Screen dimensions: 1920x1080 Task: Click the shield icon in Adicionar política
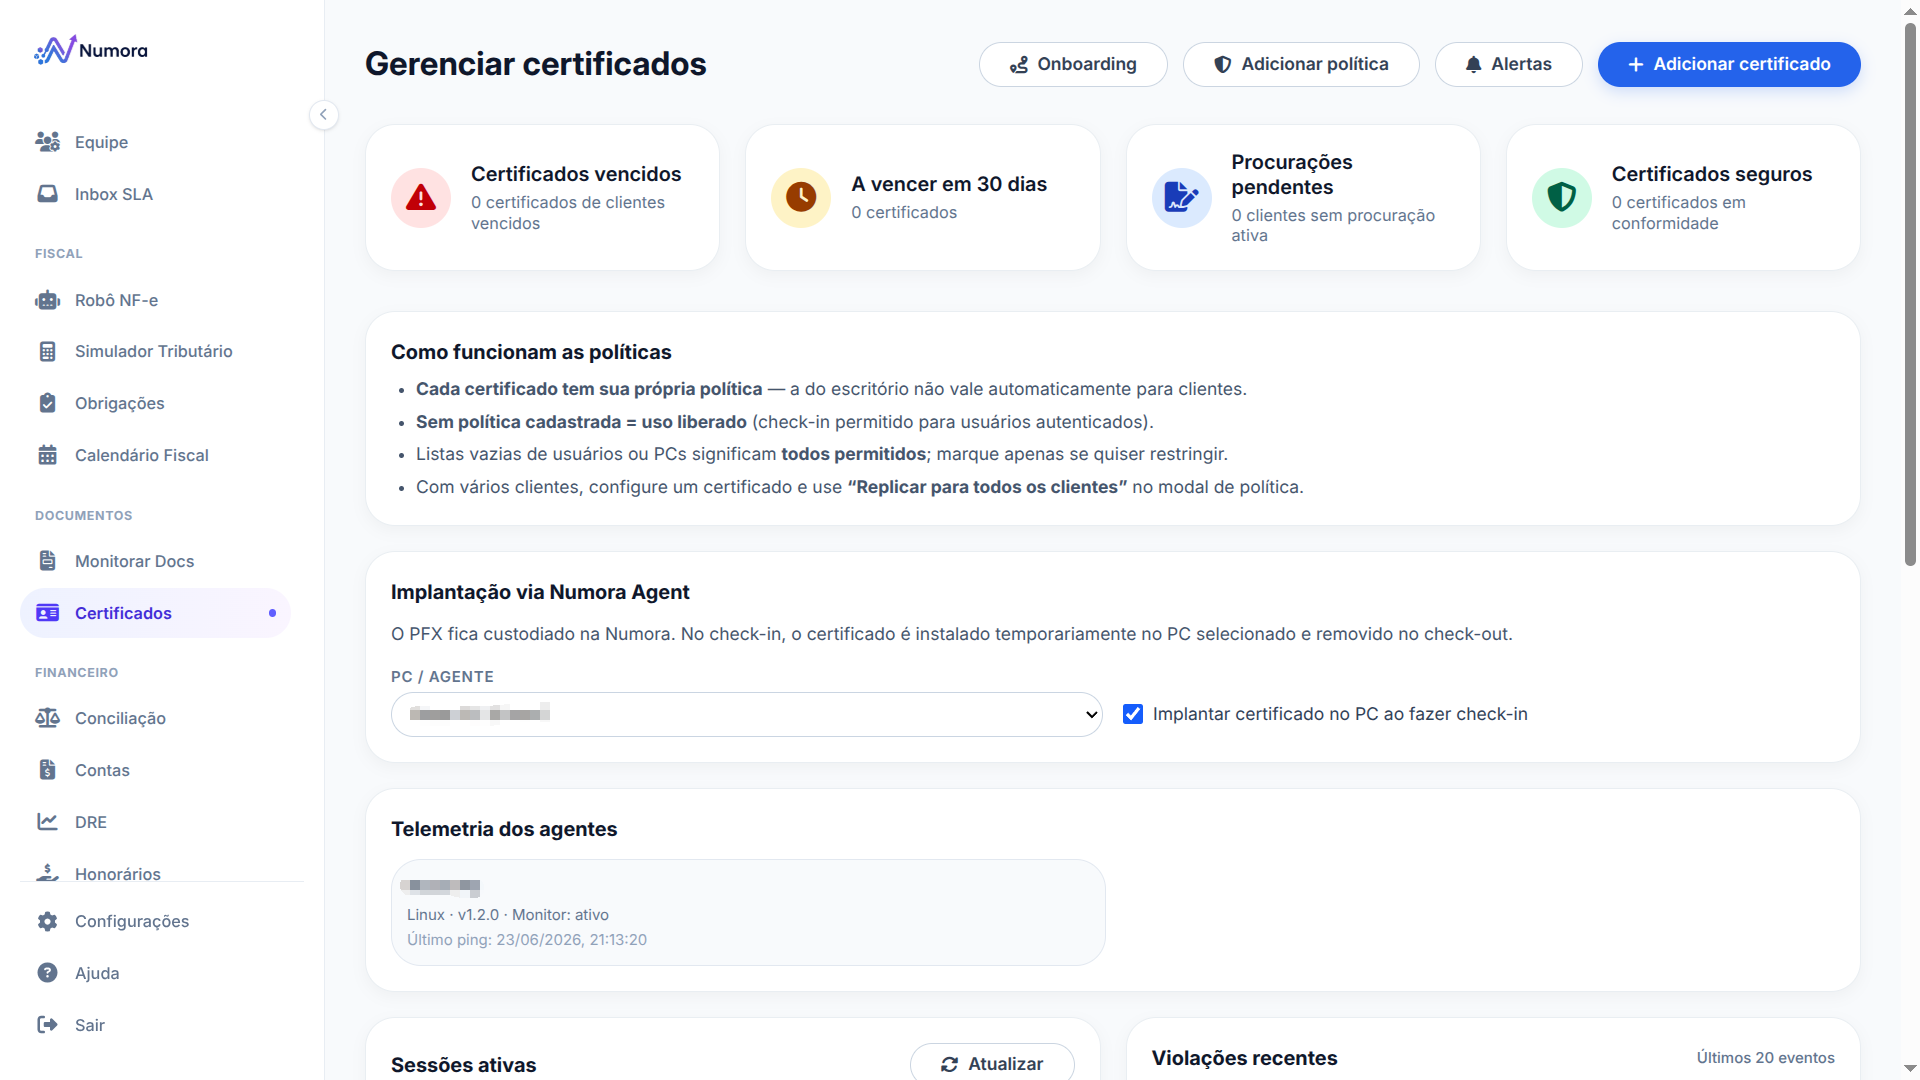pos(1222,64)
